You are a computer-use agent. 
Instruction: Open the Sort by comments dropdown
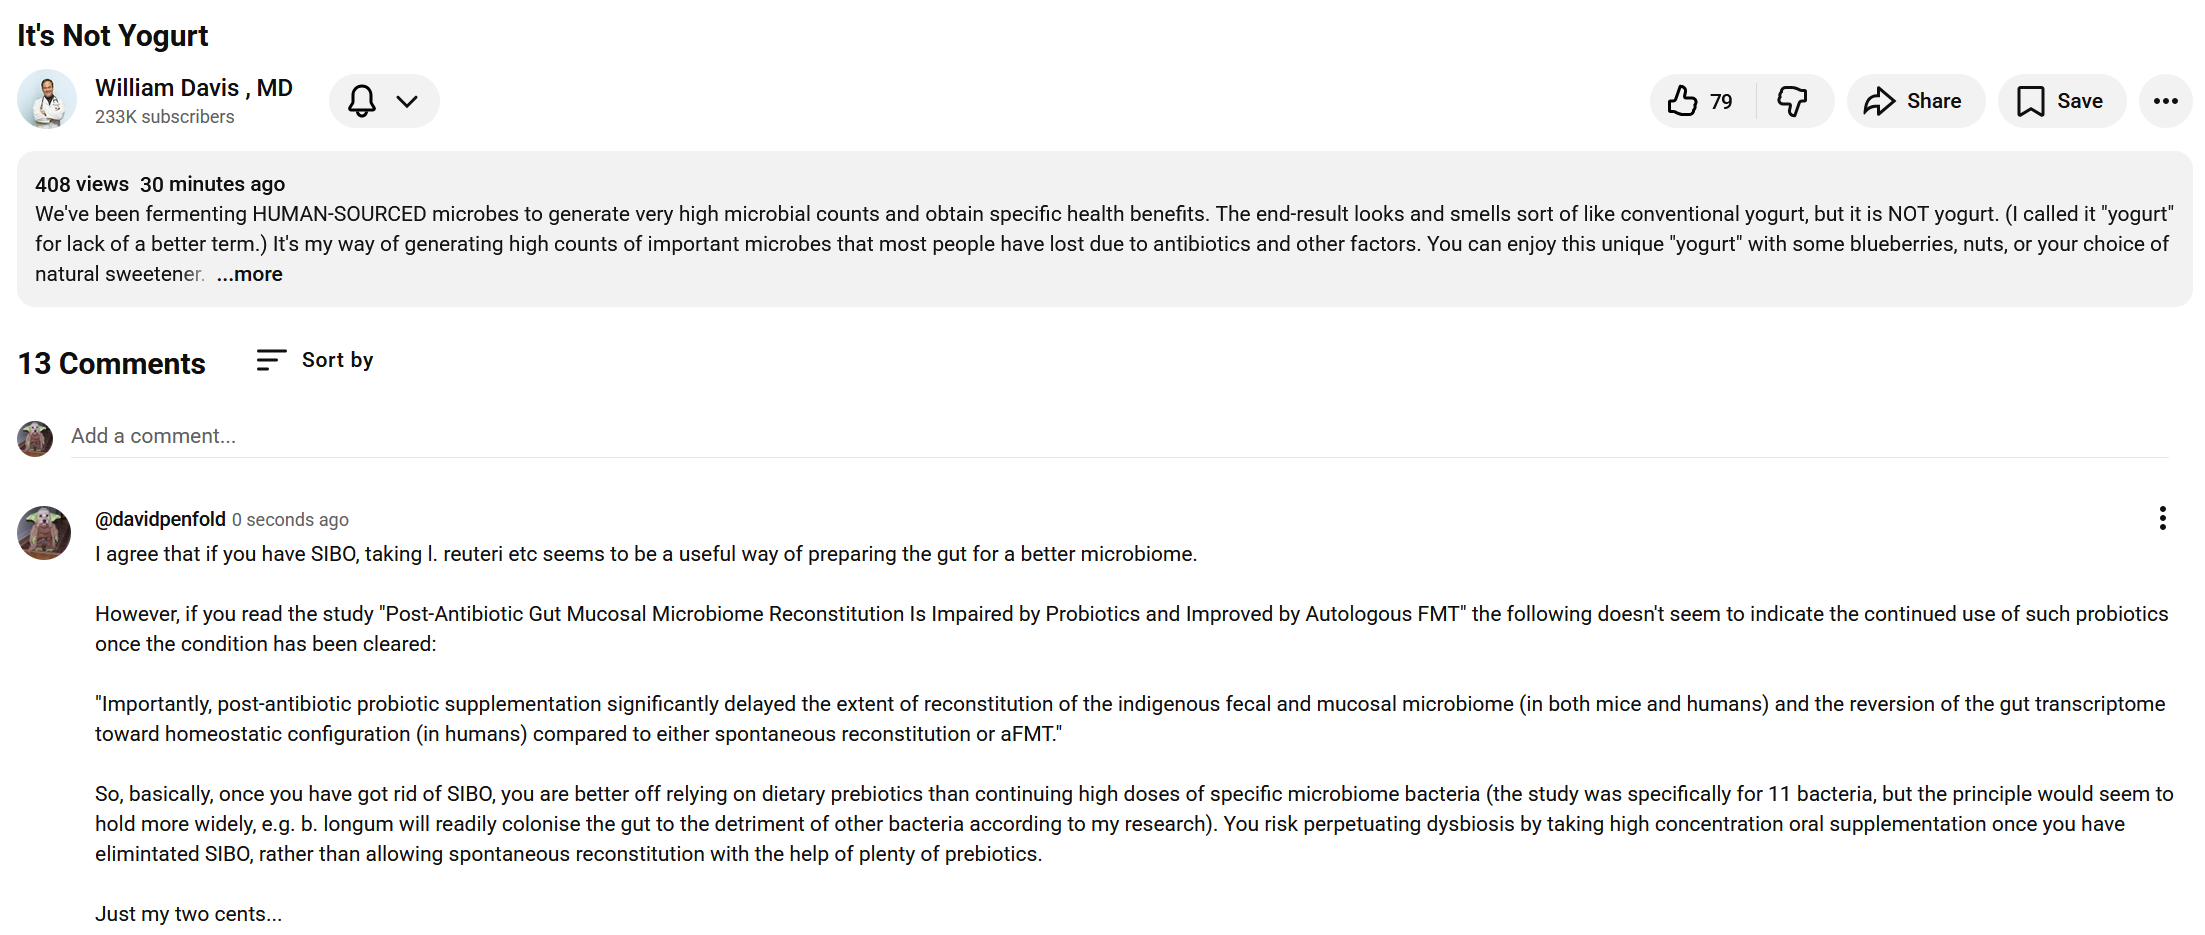pyautogui.click(x=337, y=360)
